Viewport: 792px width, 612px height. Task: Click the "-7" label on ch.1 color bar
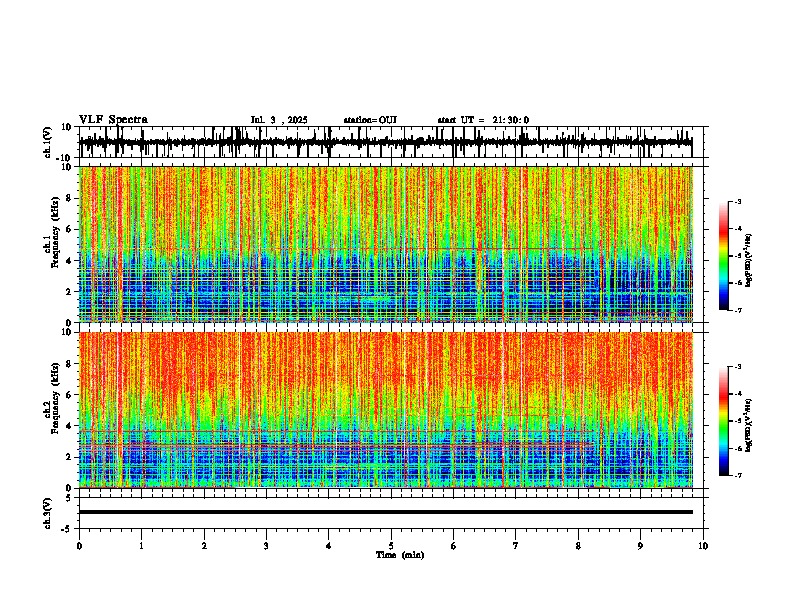pos(738,310)
